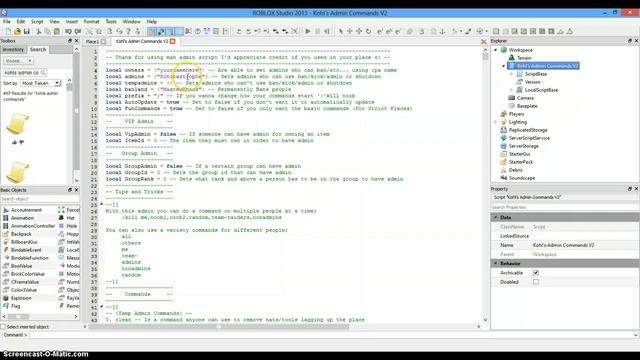Select second script thumbnail in Toolbox
This screenshot has height=360, width=640.
17,173
